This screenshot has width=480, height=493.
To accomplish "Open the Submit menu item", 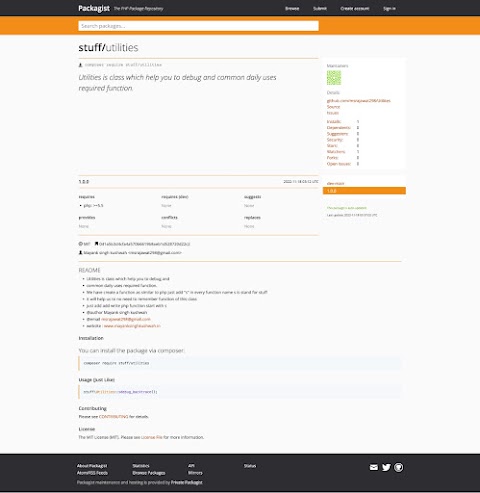I will point(320,8).
